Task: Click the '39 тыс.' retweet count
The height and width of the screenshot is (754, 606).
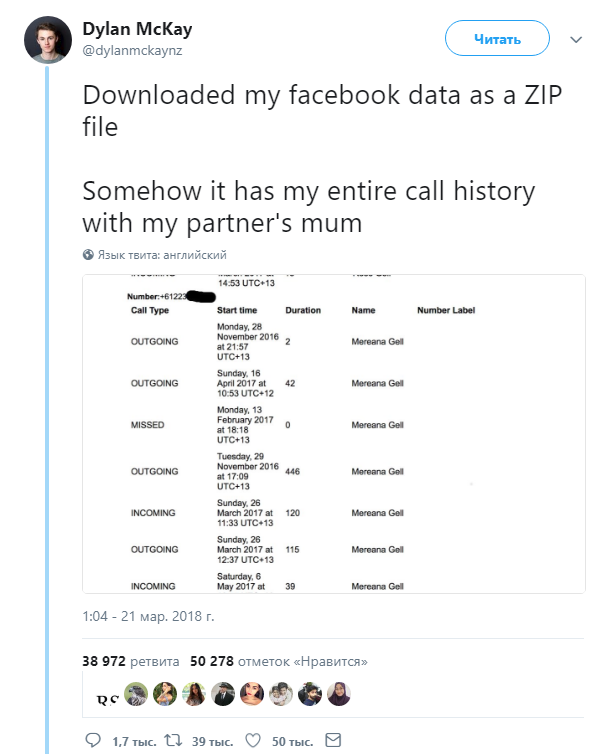Action: coord(212,741)
